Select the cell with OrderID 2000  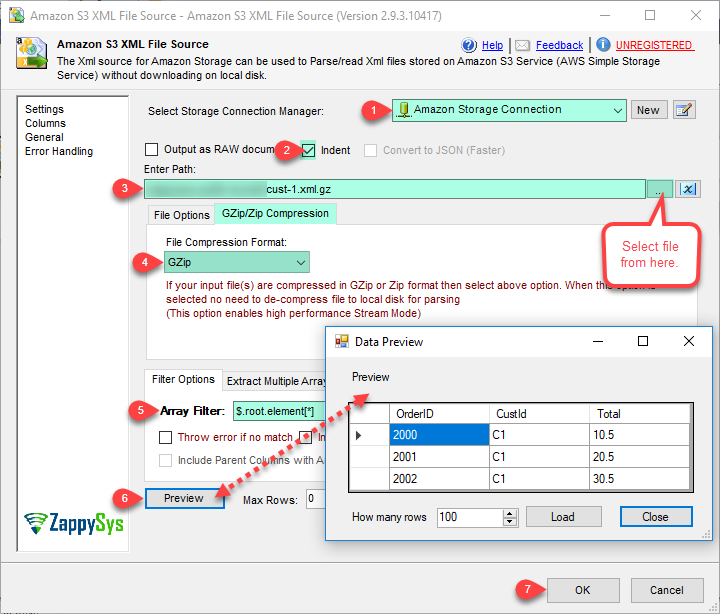[439, 434]
